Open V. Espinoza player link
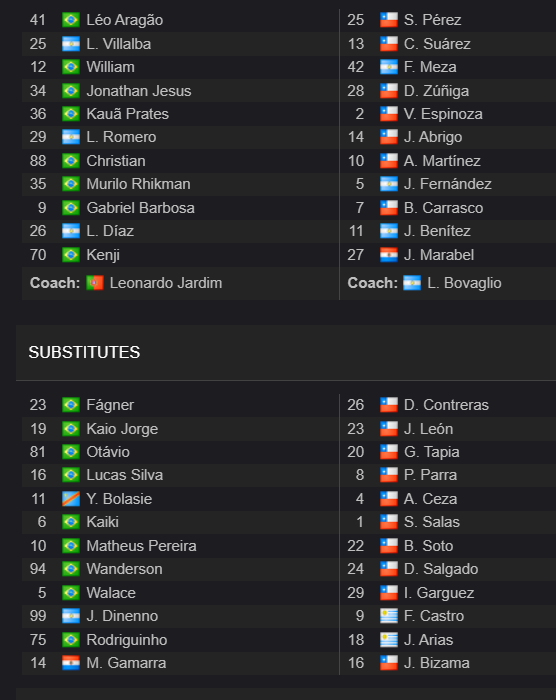This screenshot has height=700, width=556. tap(443, 114)
